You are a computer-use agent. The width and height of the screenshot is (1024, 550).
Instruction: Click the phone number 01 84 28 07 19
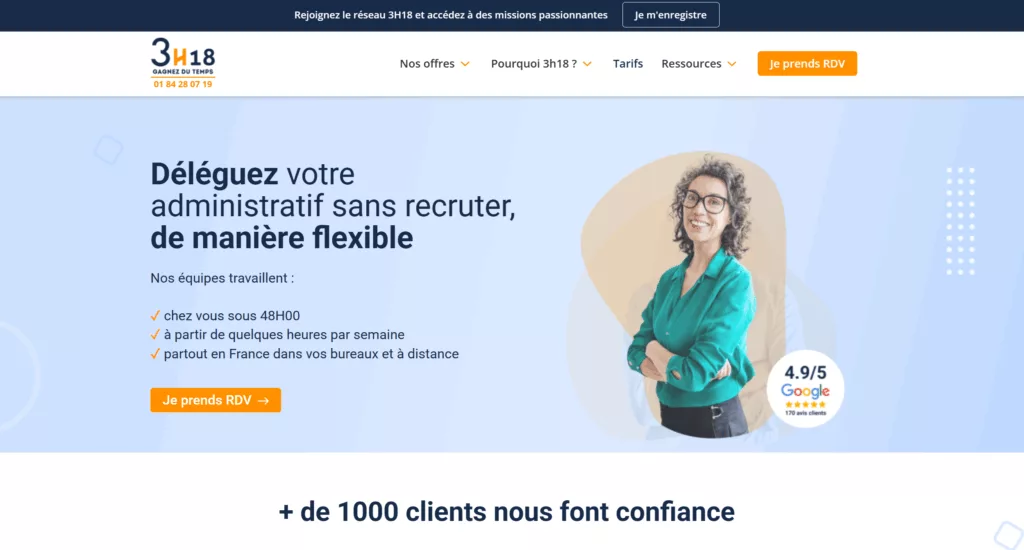(183, 84)
